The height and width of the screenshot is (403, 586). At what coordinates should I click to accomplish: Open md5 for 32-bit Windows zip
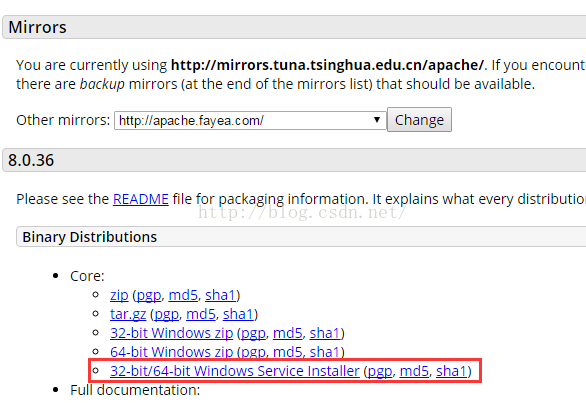(287, 333)
